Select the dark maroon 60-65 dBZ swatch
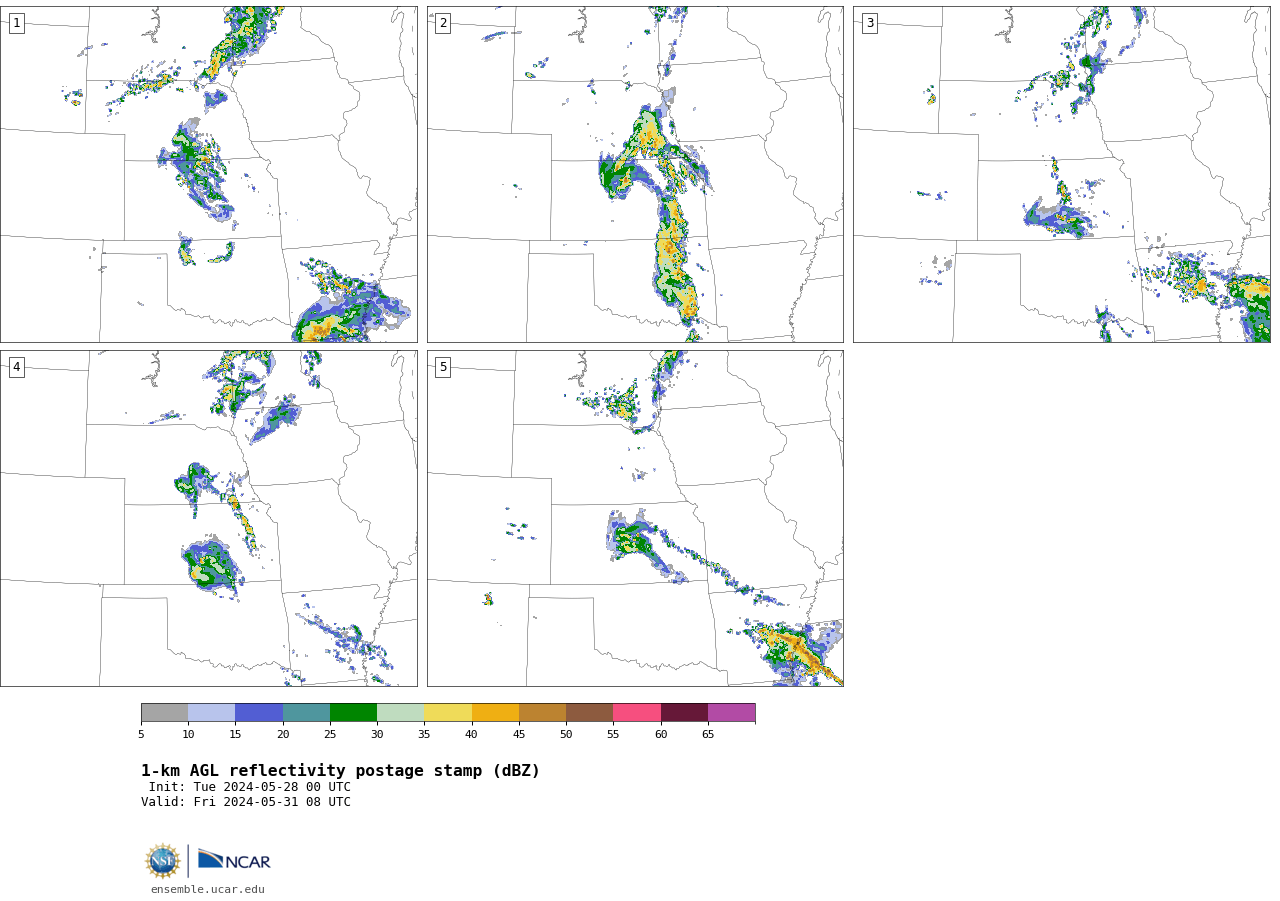The image size is (1280, 901). (x=684, y=712)
